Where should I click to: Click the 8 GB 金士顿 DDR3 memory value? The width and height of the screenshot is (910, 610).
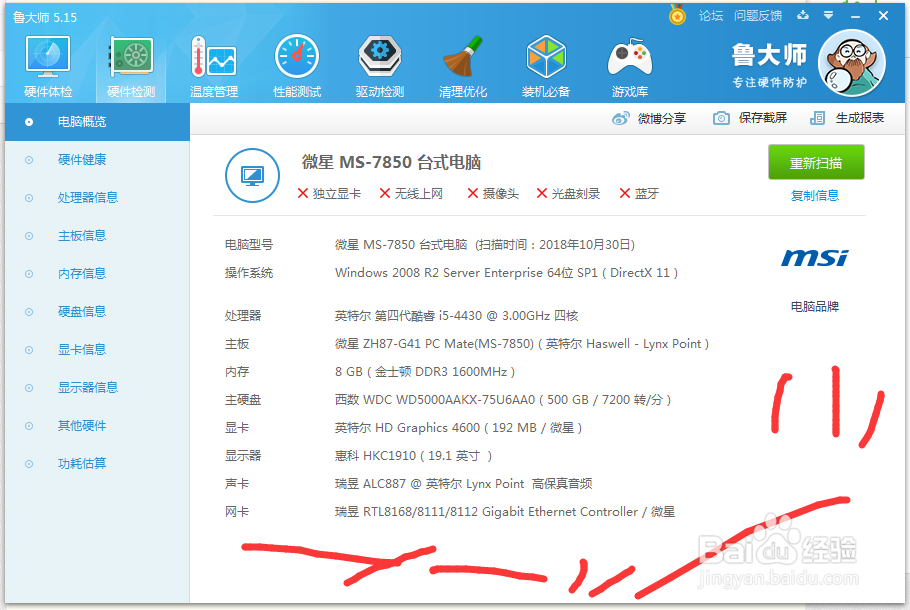pyautogui.click(x=425, y=372)
